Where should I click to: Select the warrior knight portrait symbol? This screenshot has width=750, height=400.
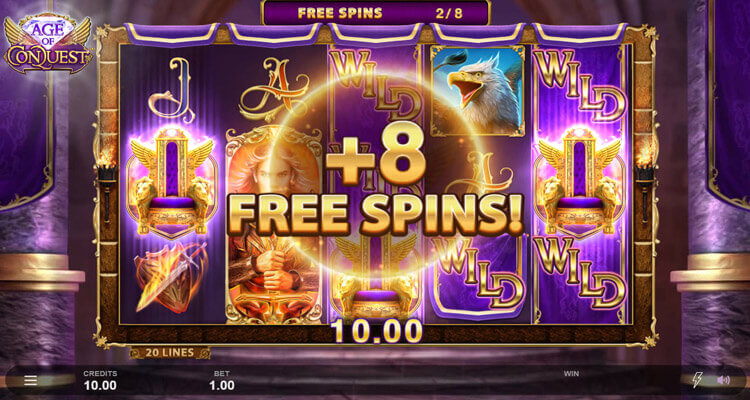(x=274, y=225)
